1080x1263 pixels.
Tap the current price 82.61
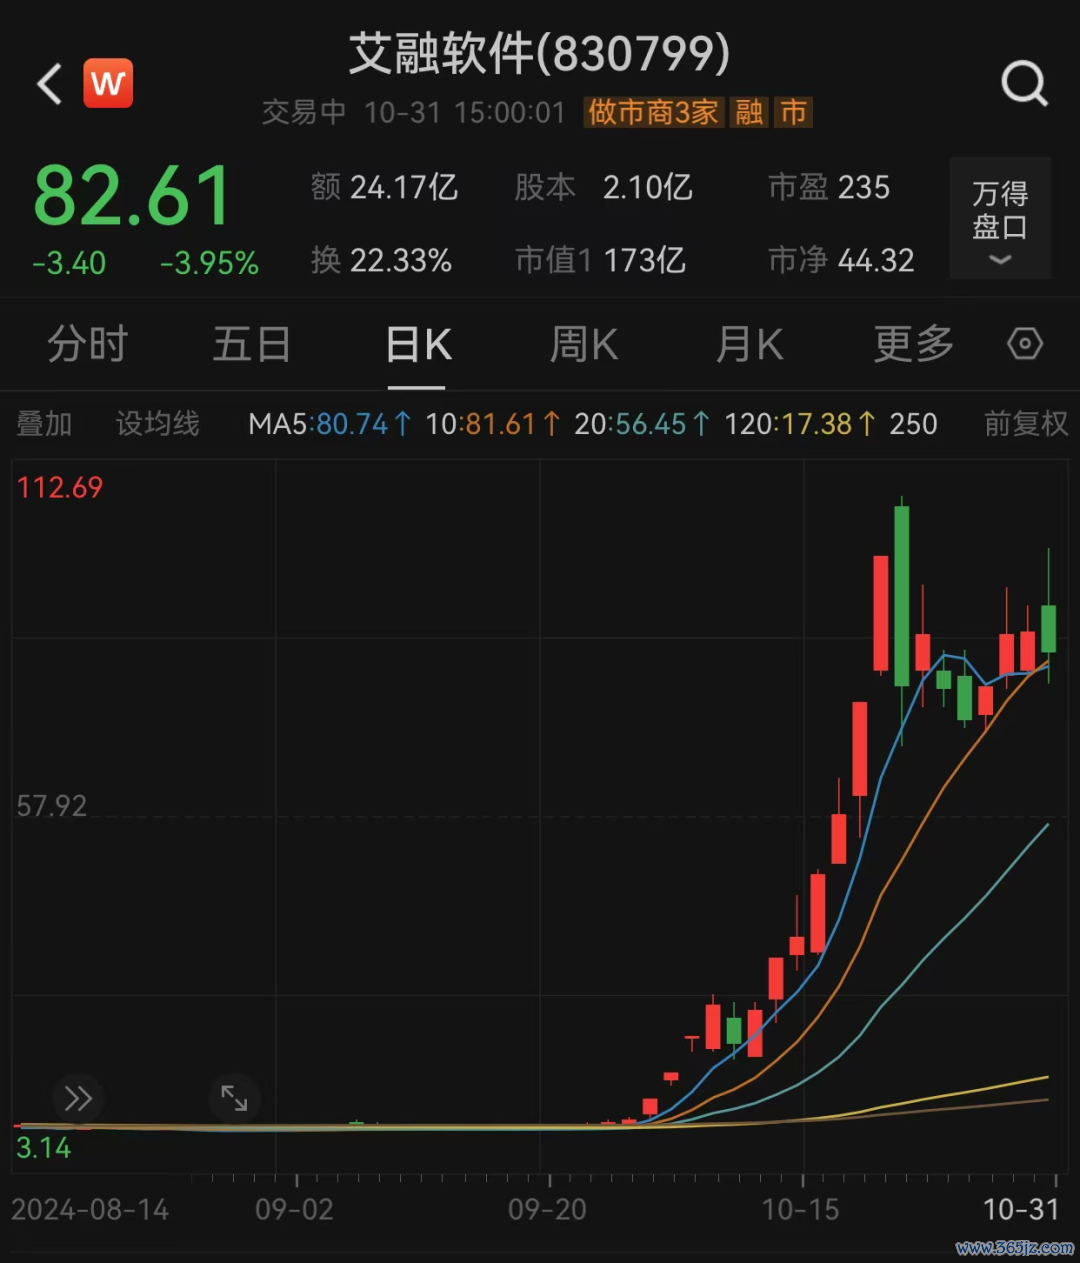tap(132, 196)
